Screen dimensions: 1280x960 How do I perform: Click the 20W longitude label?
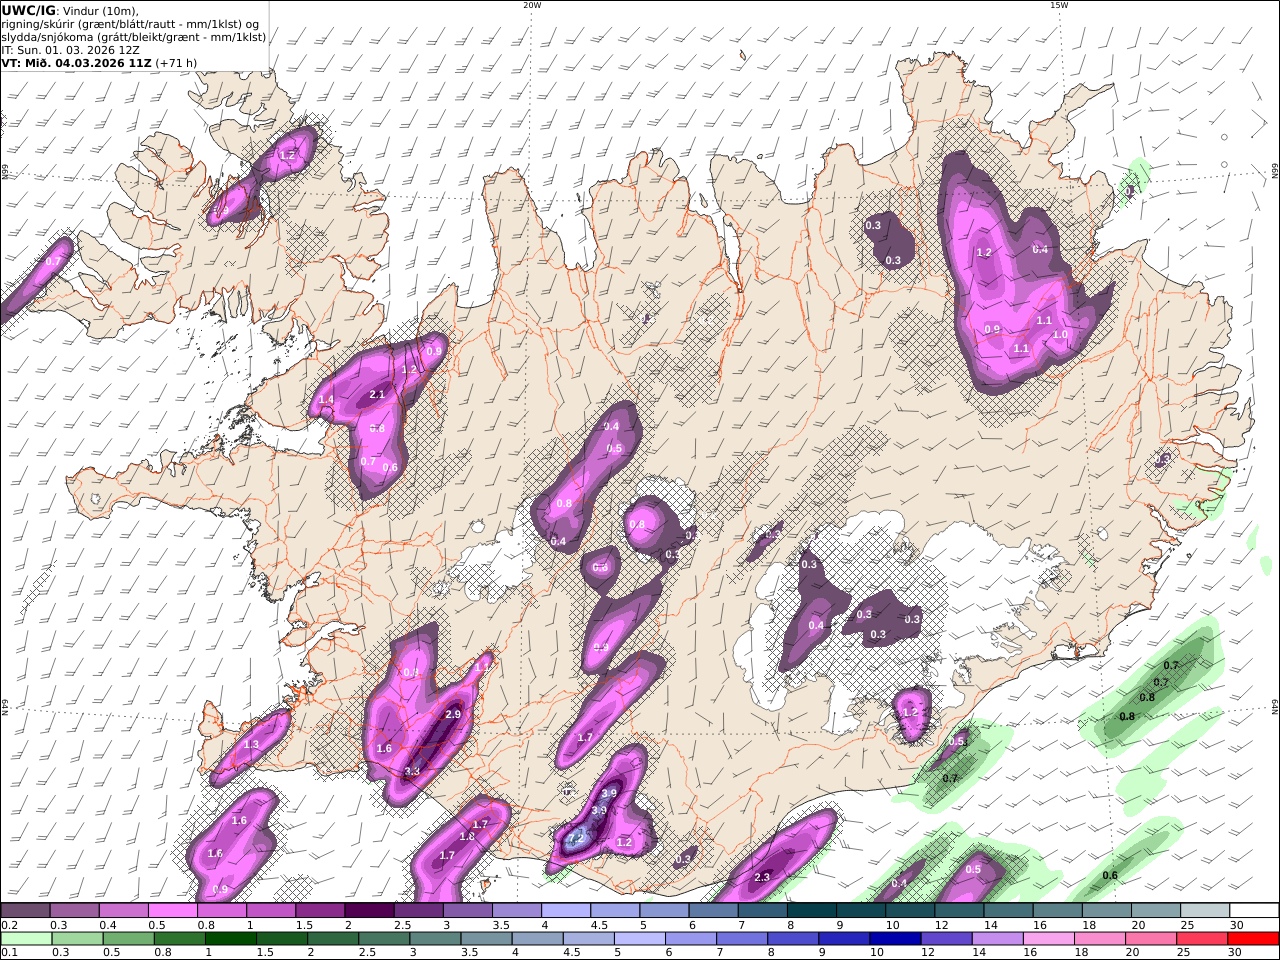(532, 5)
